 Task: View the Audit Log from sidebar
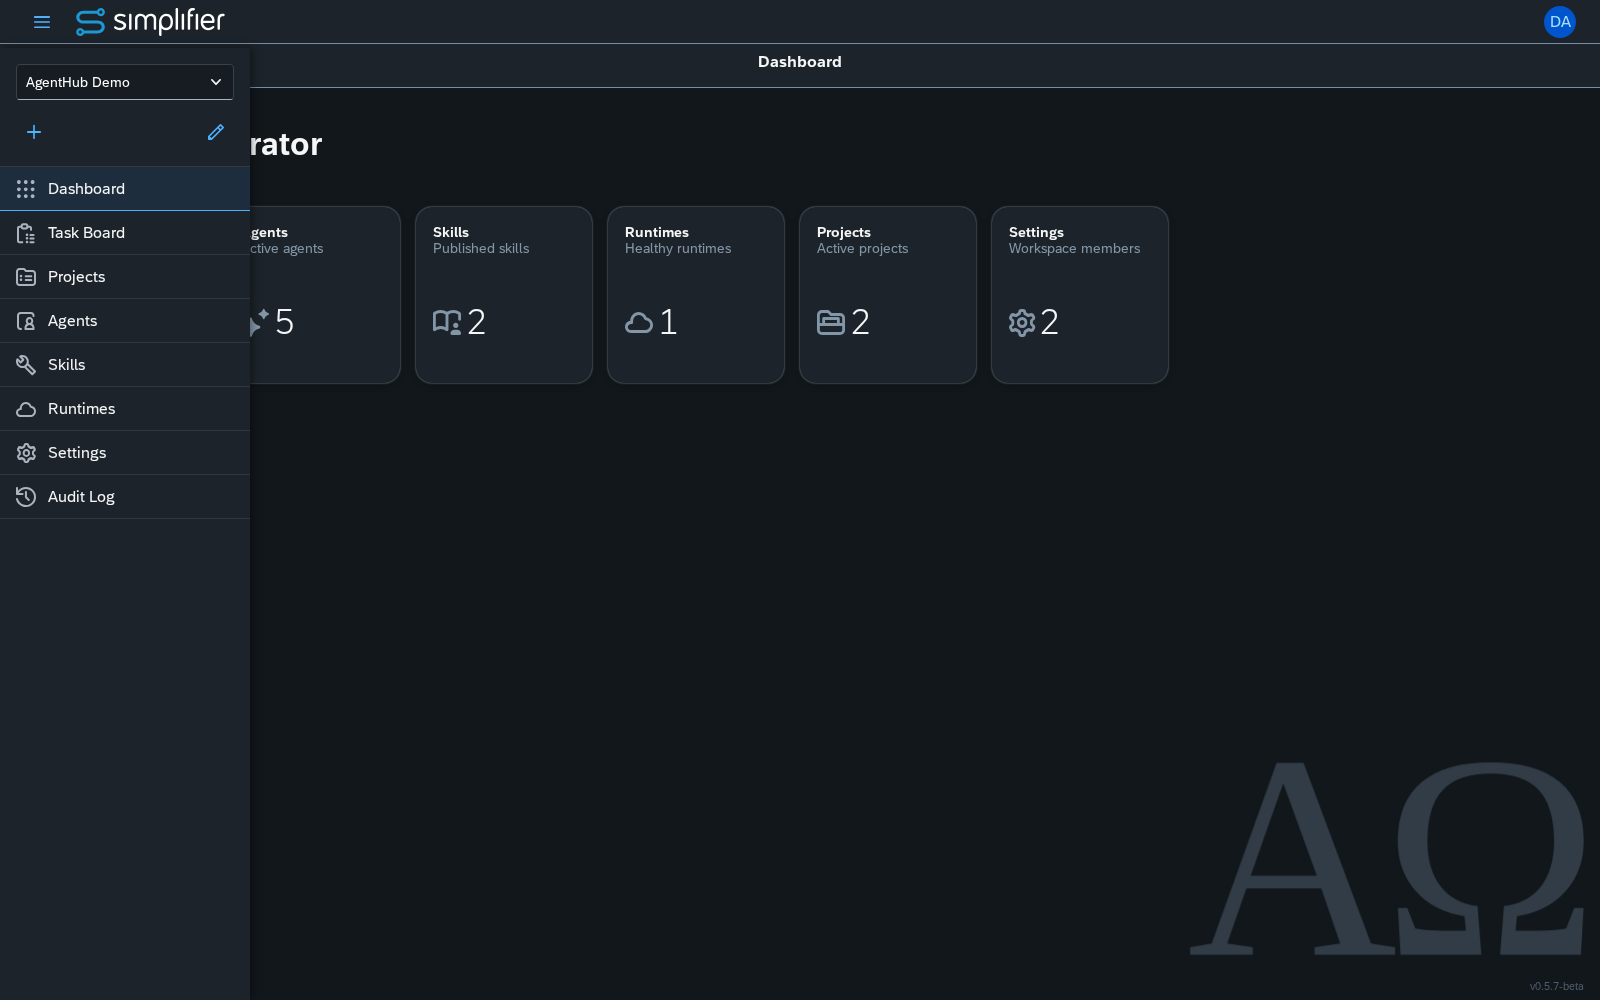coord(125,497)
